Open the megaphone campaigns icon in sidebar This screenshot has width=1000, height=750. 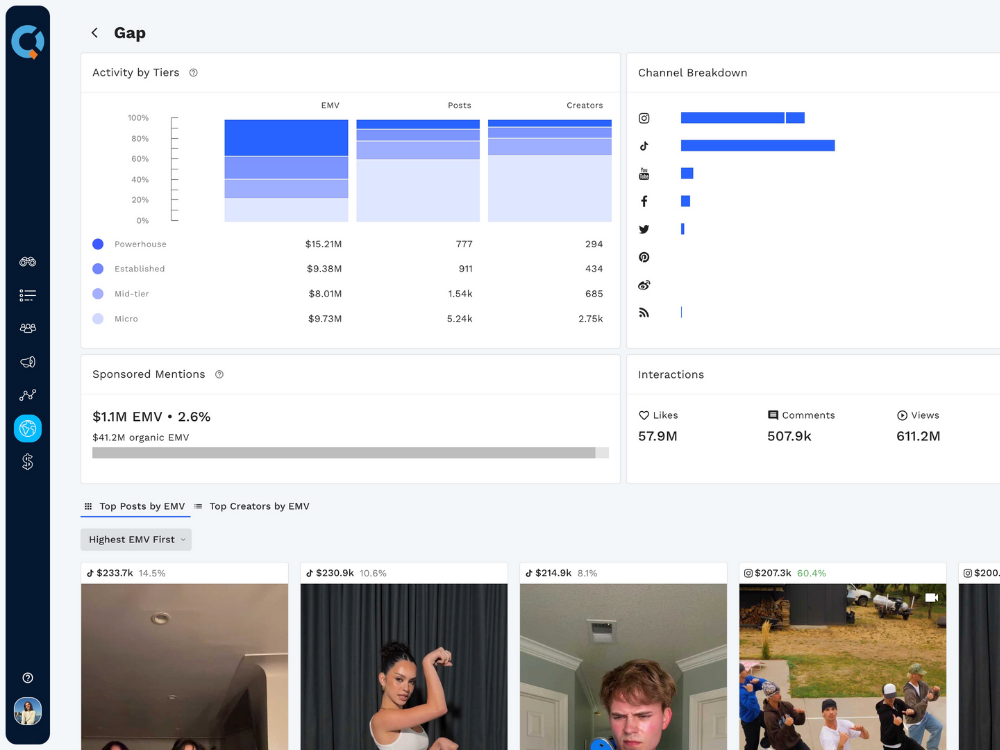pos(28,362)
